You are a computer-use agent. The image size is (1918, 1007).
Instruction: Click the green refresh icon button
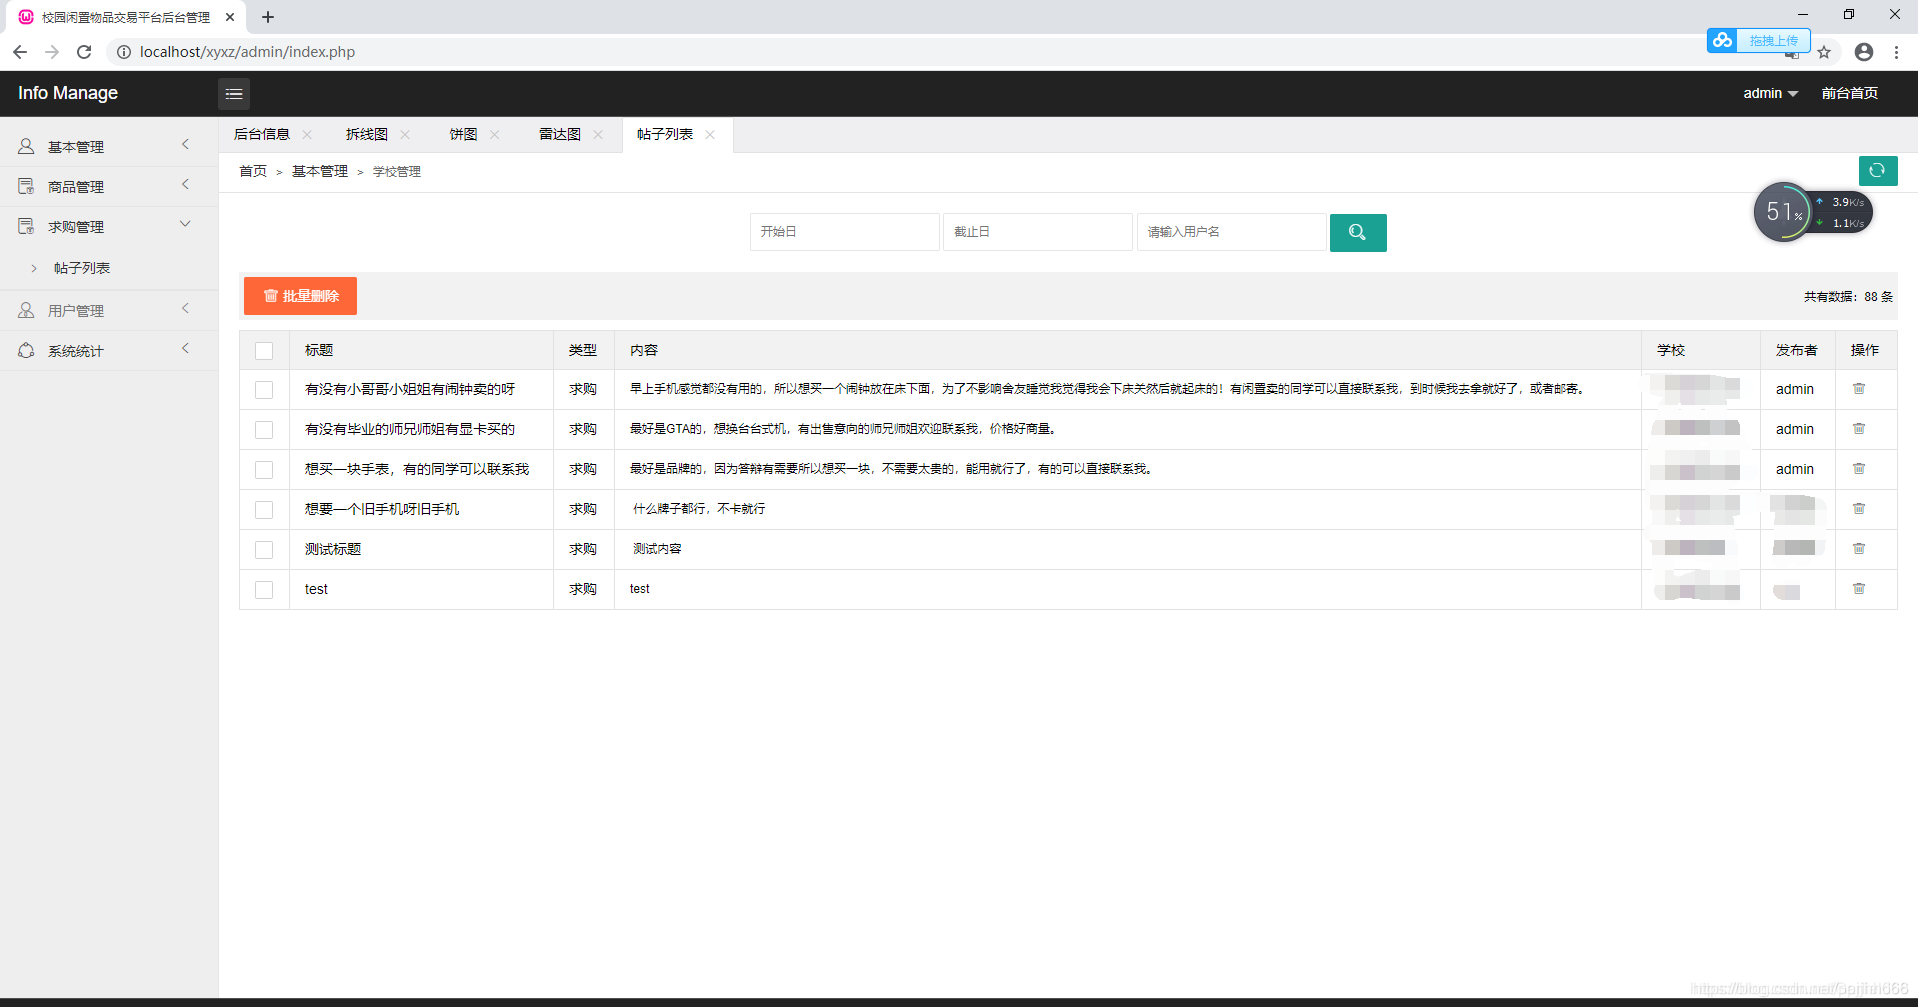tap(1877, 171)
